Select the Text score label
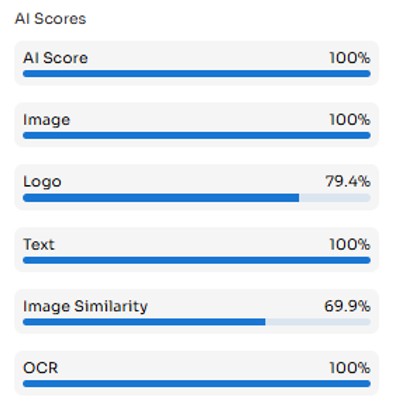 (39, 245)
